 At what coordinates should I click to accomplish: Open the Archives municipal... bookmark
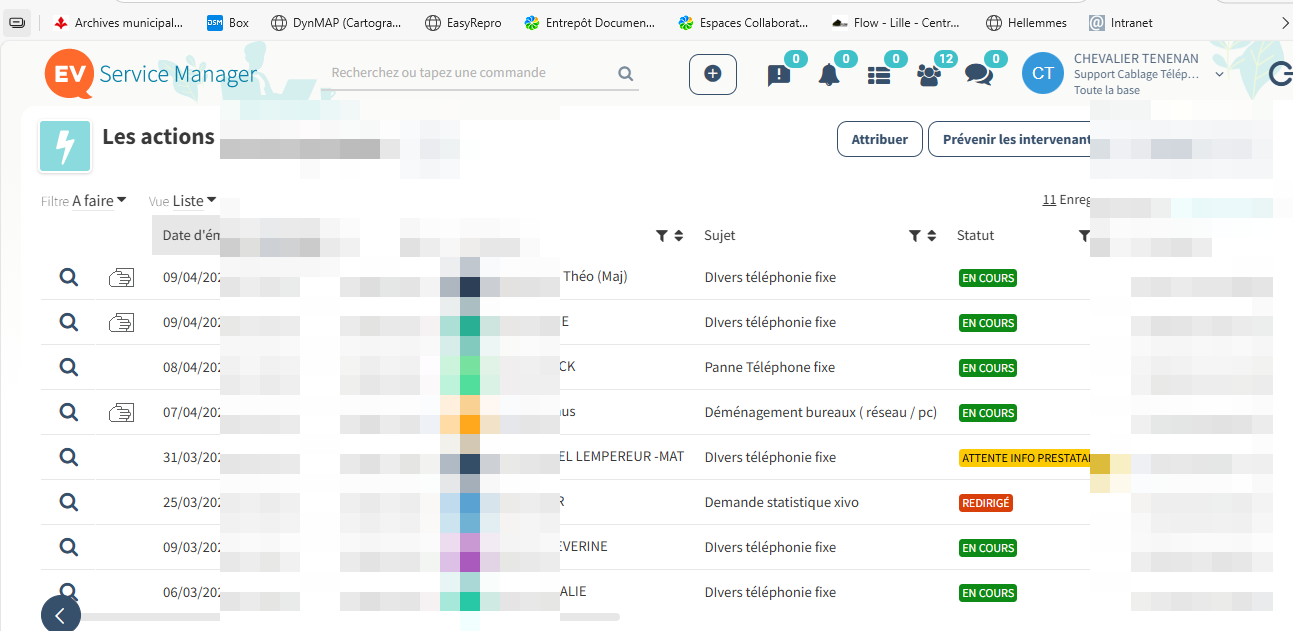pyautogui.click(x=118, y=22)
